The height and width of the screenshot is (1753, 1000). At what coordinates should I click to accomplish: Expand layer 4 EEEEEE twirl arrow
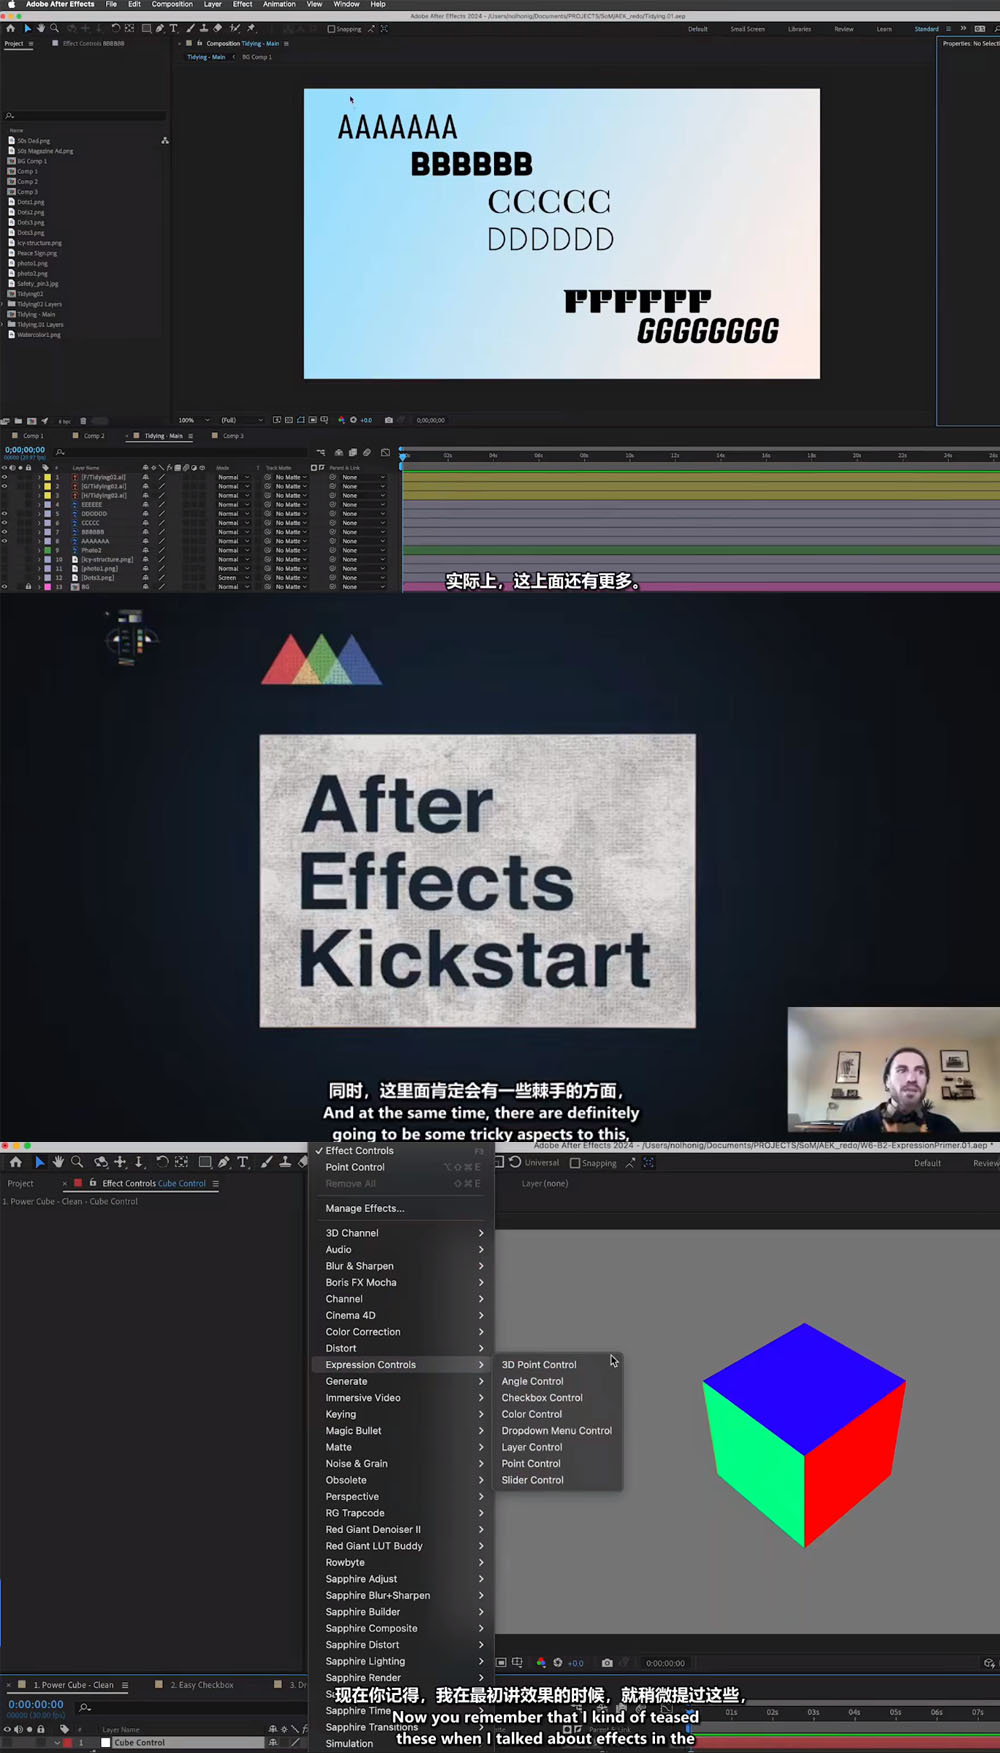point(39,504)
